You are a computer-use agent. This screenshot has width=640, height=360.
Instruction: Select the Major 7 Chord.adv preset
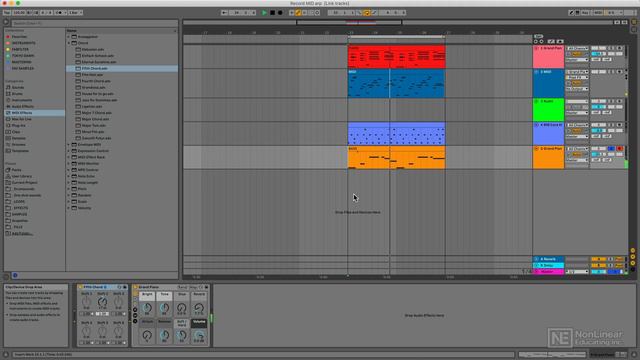[122, 113]
